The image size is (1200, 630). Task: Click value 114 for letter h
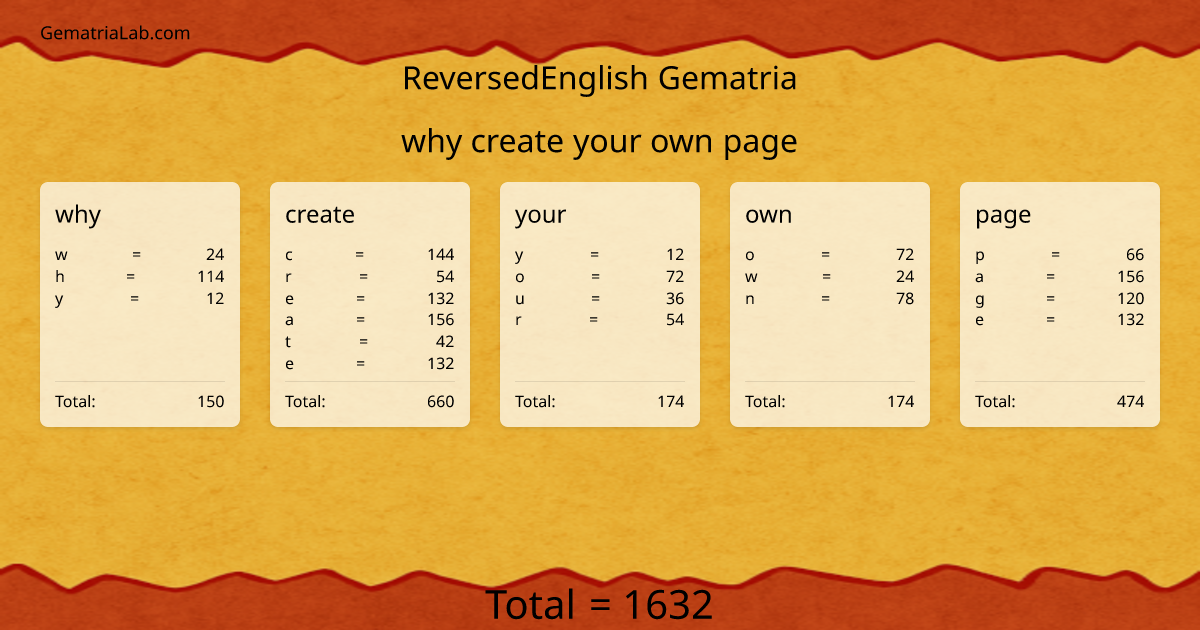click(211, 277)
